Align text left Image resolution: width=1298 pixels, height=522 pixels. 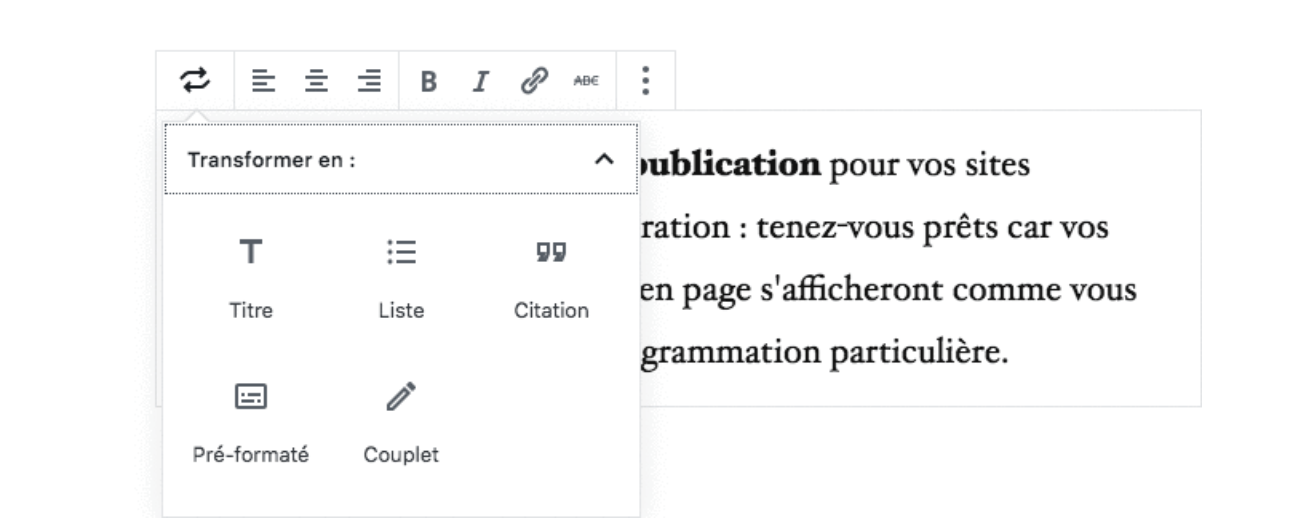(x=262, y=81)
